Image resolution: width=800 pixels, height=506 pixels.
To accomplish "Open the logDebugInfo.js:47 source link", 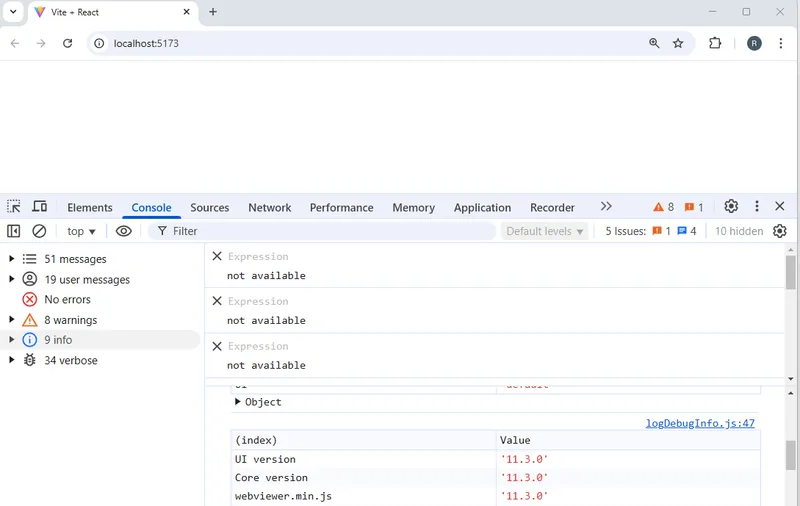I will click(x=700, y=423).
